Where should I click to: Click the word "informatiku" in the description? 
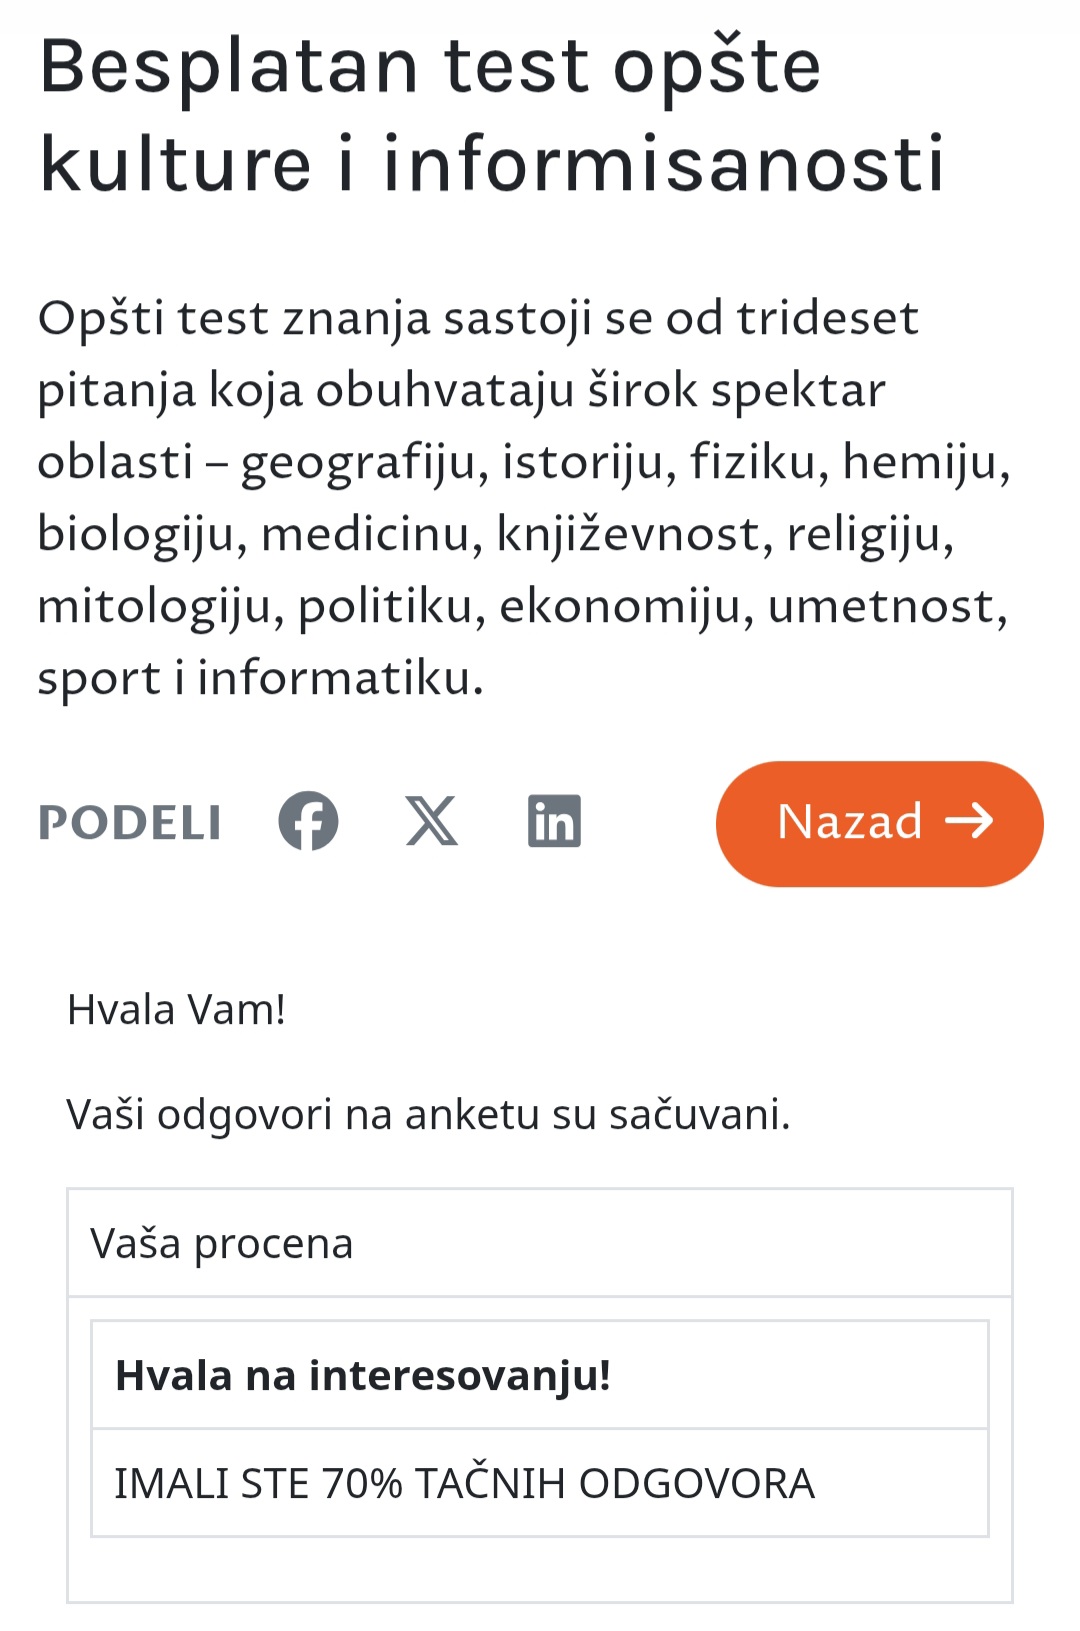340,679
